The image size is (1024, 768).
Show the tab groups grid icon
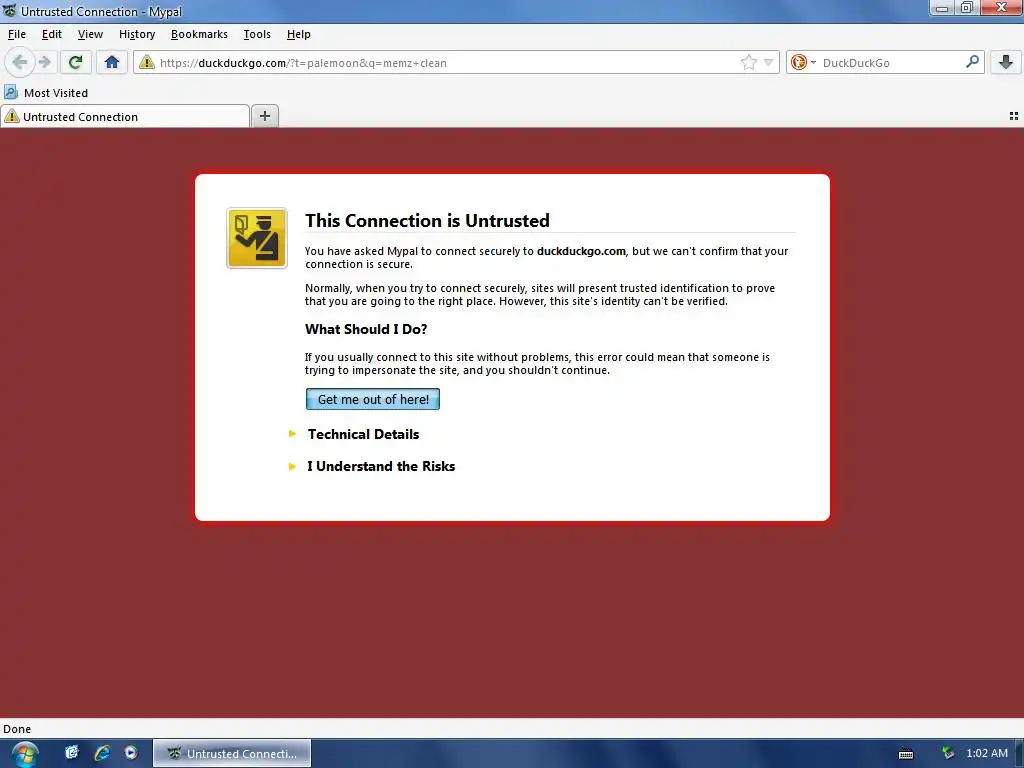pos(1014,116)
